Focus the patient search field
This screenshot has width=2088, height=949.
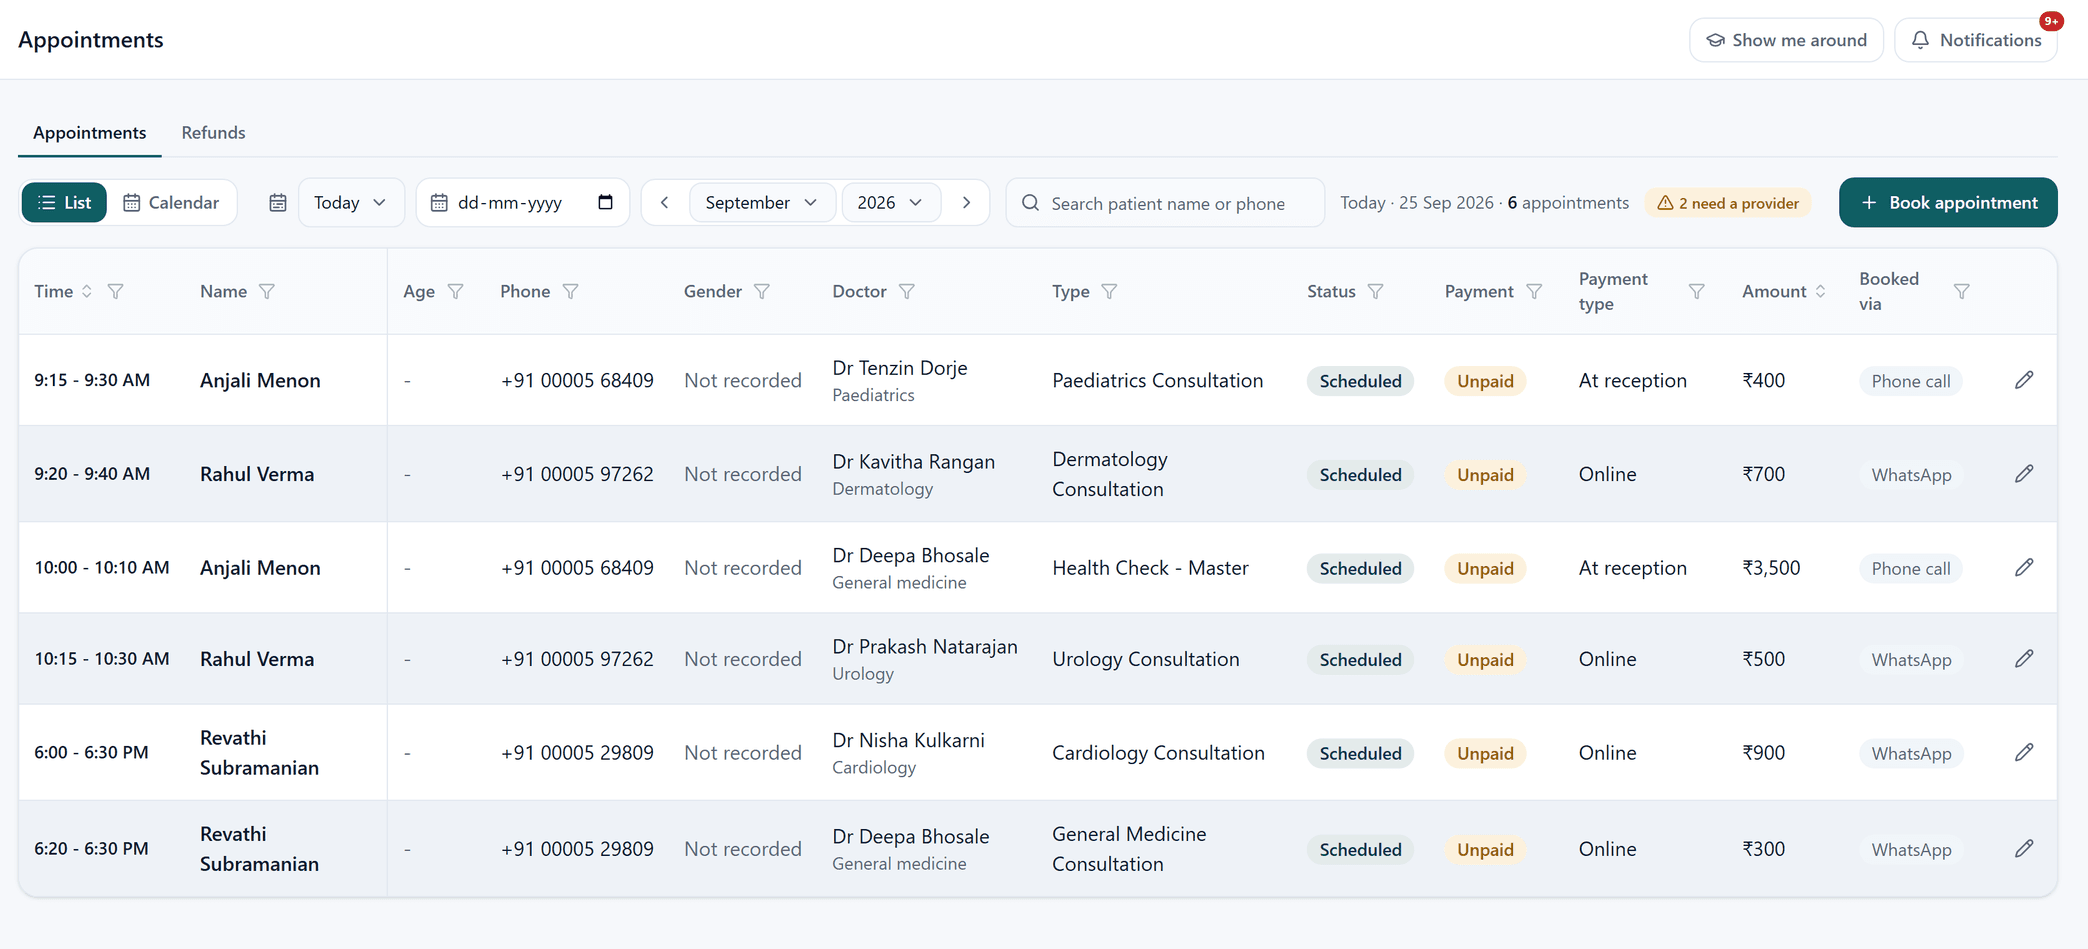click(x=1165, y=203)
